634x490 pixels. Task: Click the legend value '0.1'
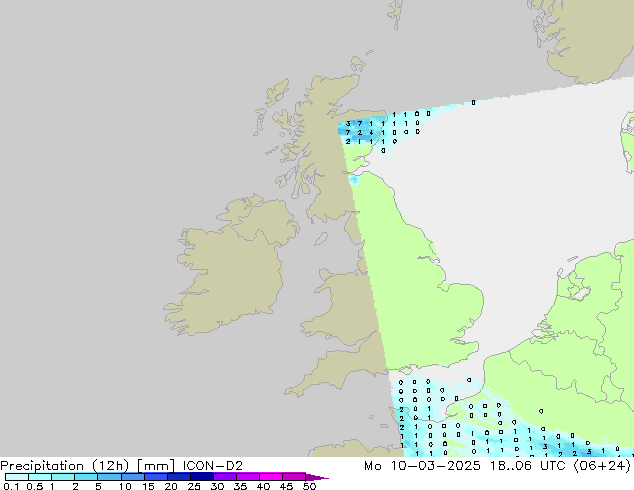click(x=11, y=486)
